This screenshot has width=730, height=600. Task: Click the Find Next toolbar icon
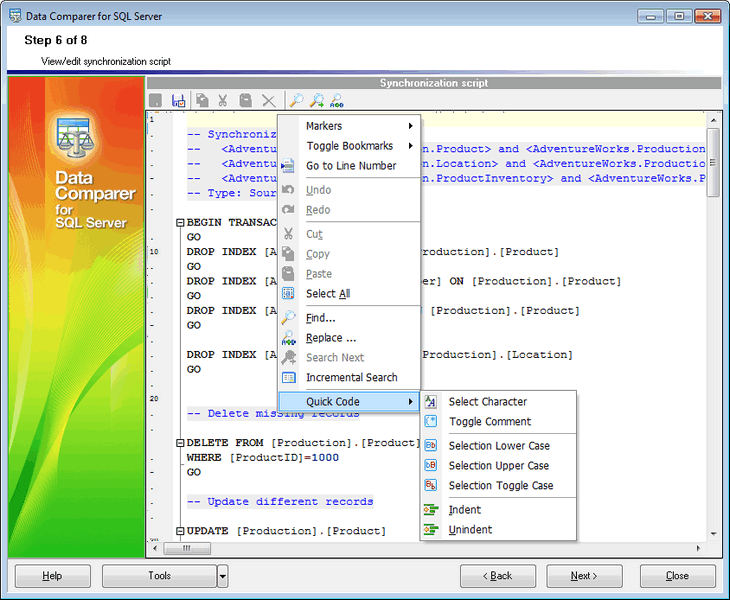317,100
